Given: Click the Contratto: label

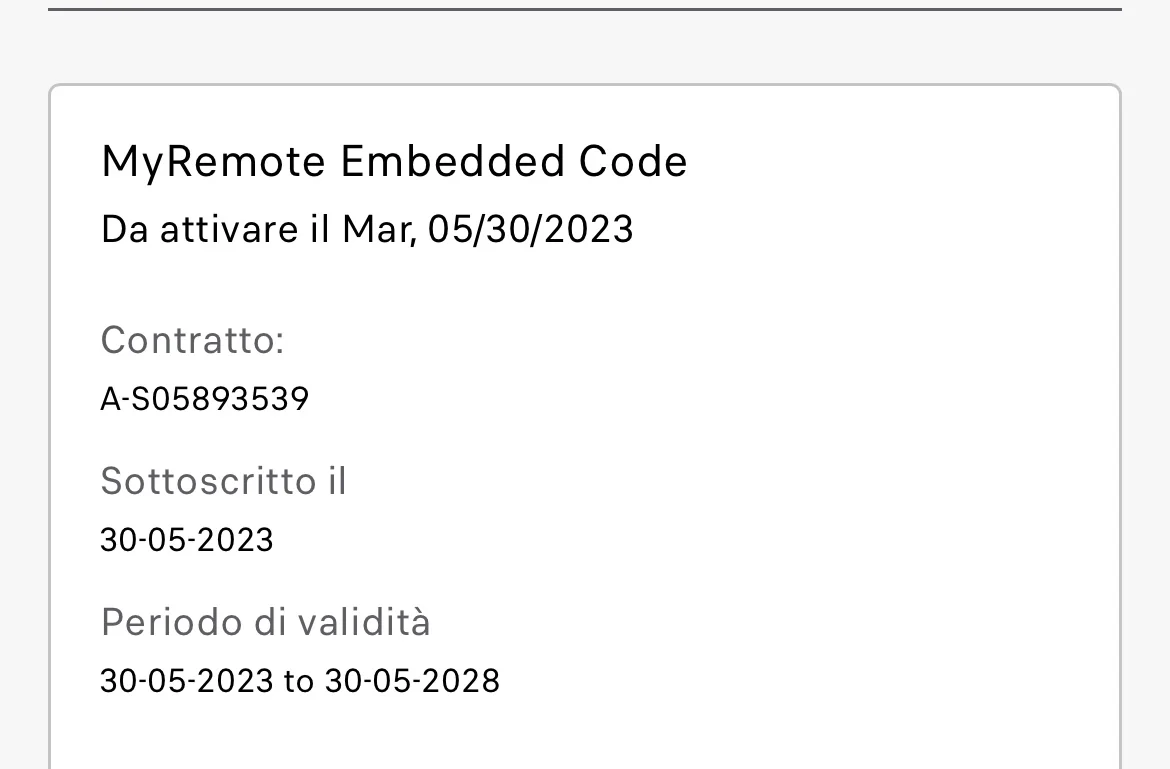Looking at the screenshot, I should point(192,340).
